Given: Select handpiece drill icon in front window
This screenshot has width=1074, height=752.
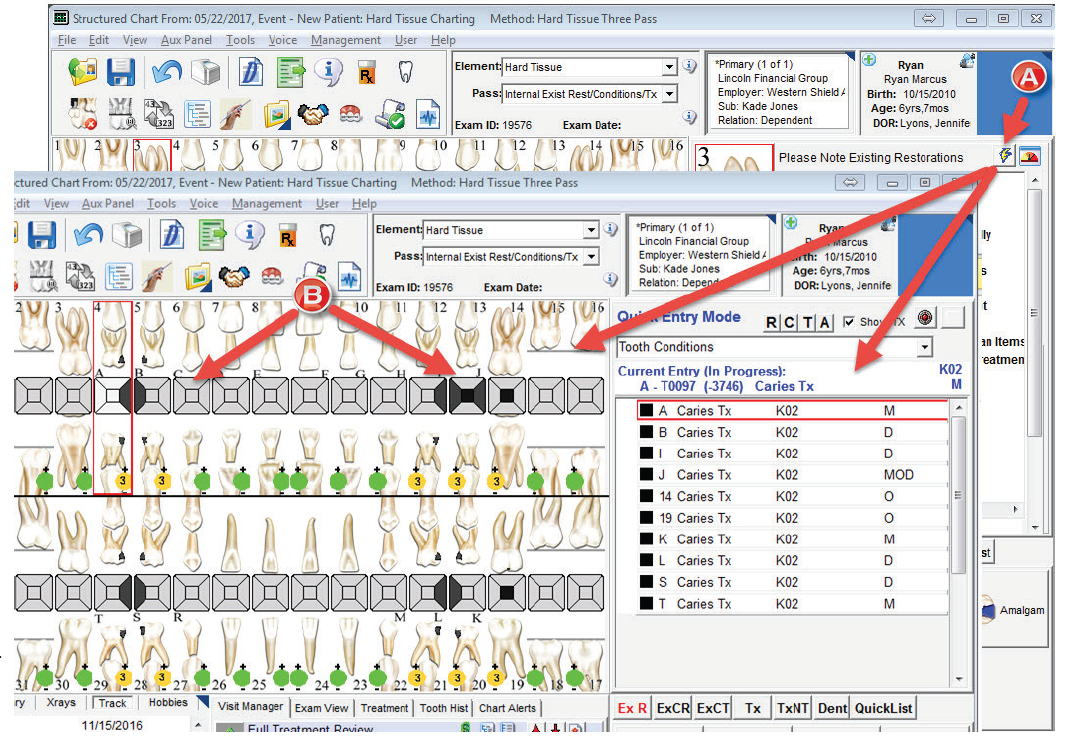Looking at the screenshot, I should (x=158, y=277).
